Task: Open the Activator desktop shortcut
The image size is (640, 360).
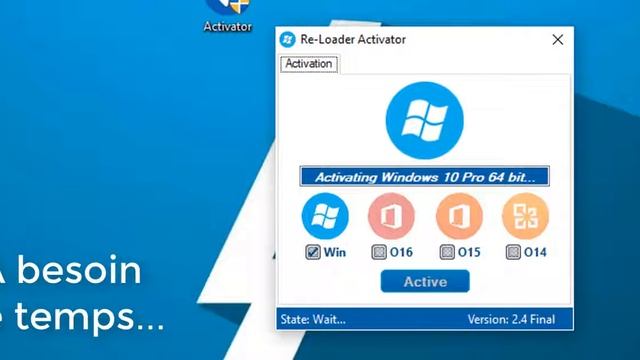Action: (227, 16)
